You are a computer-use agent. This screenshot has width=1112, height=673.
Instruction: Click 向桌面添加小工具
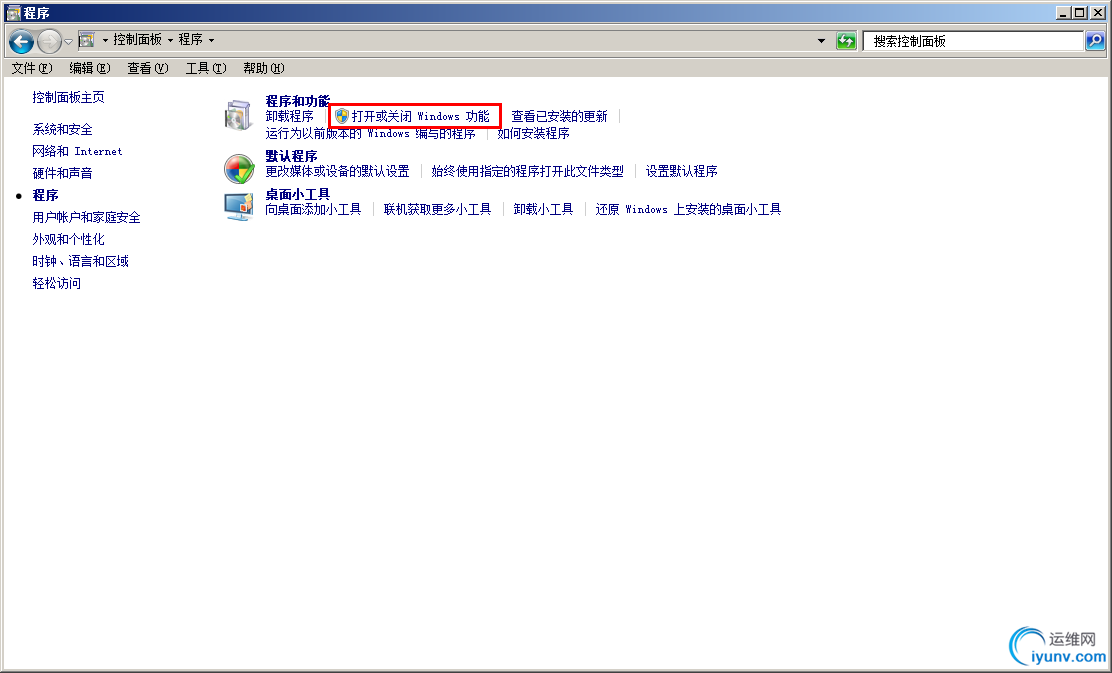coord(313,209)
